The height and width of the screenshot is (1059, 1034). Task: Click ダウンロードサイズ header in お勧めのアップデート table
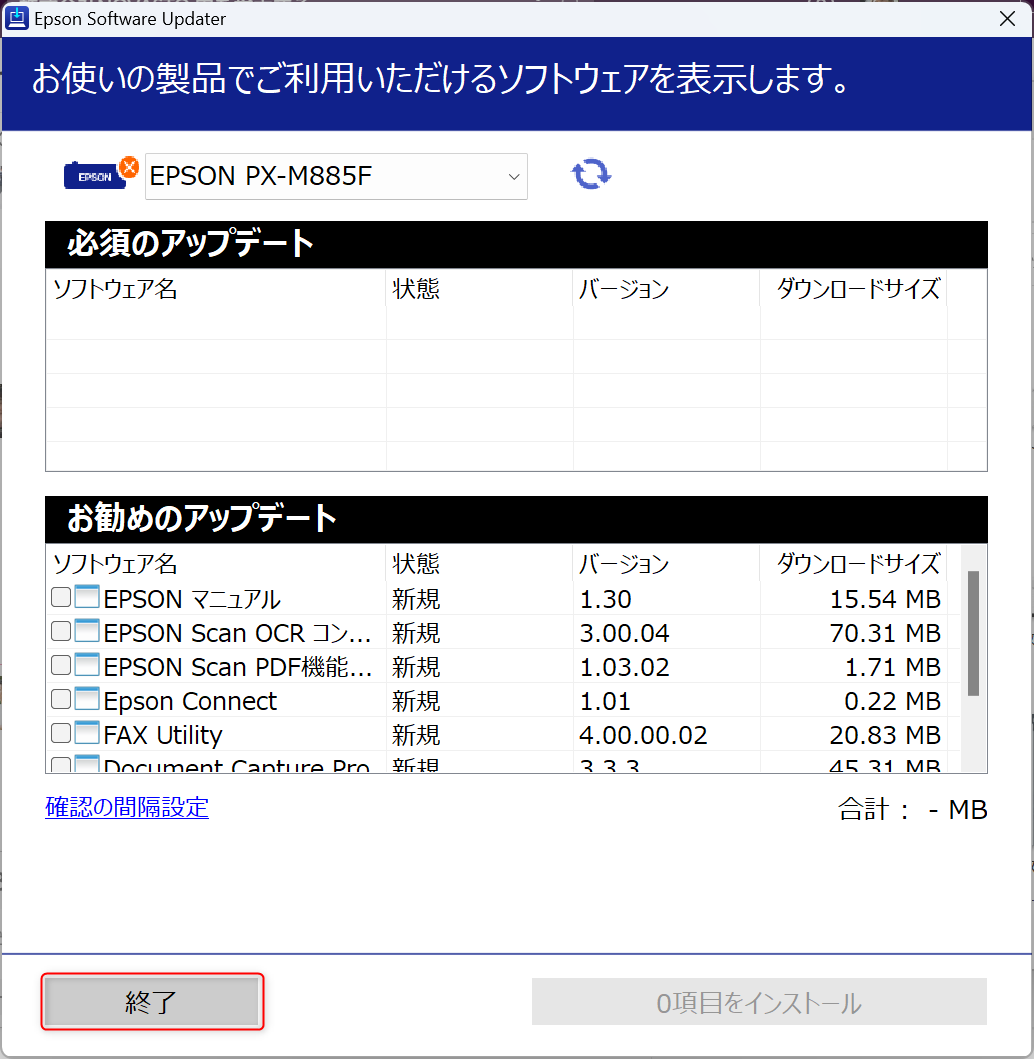858,564
